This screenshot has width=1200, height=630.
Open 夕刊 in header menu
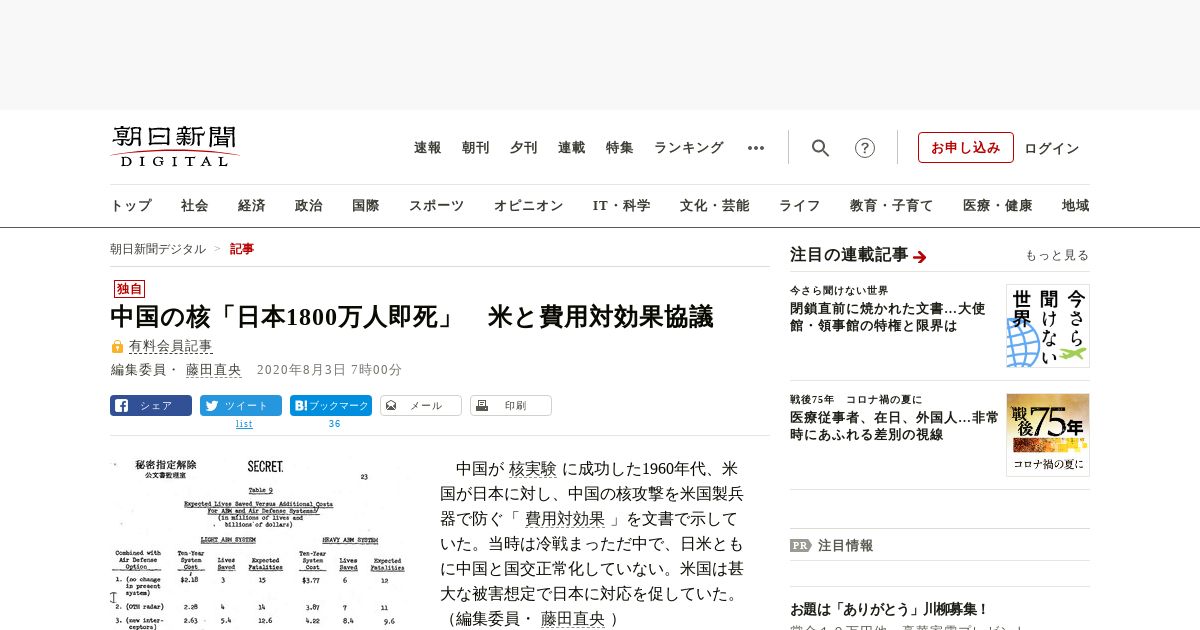pyautogui.click(x=524, y=148)
